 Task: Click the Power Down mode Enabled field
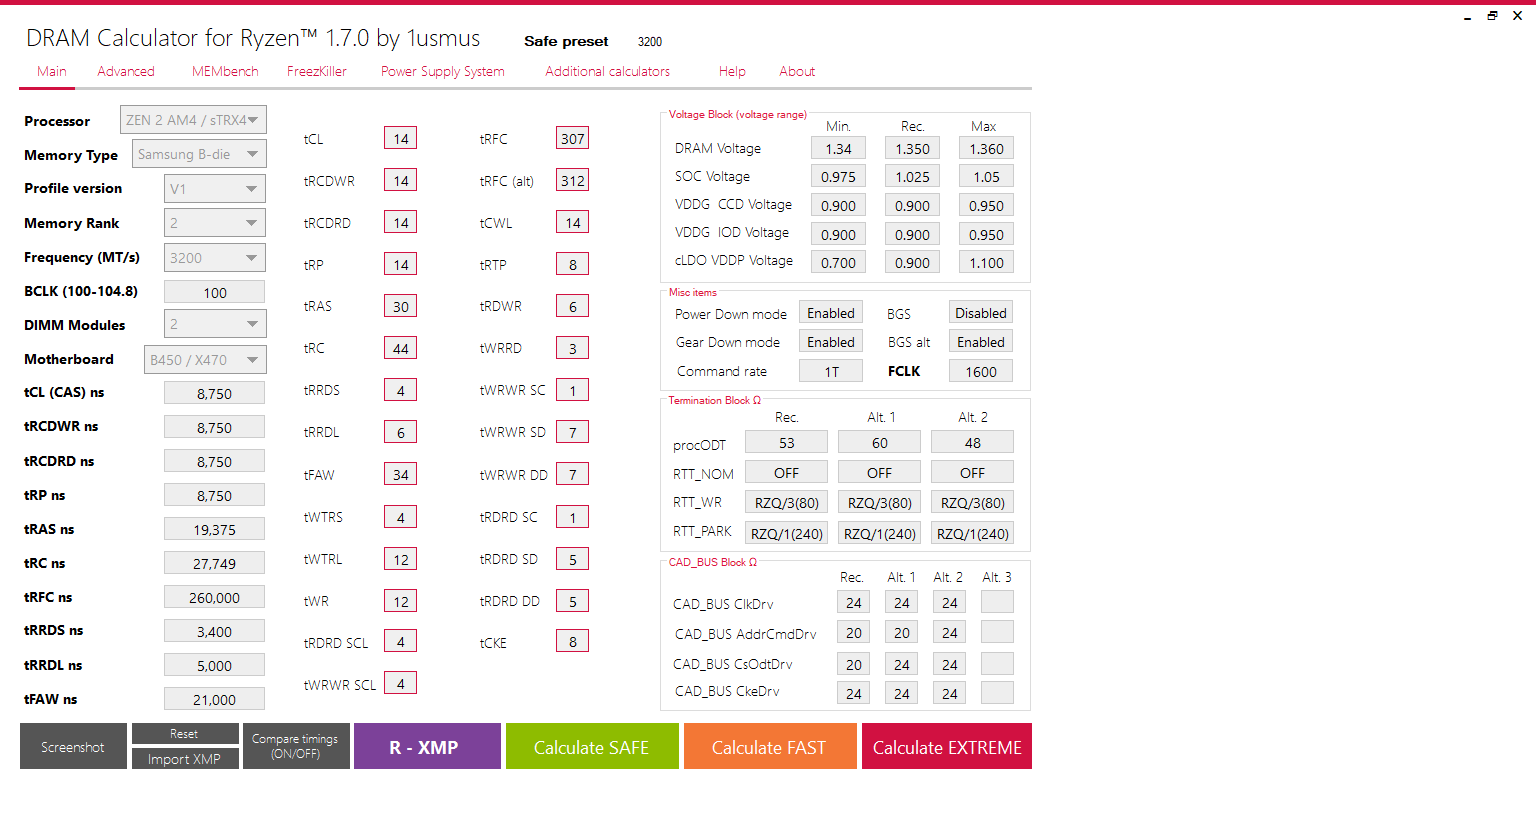tap(831, 313)
